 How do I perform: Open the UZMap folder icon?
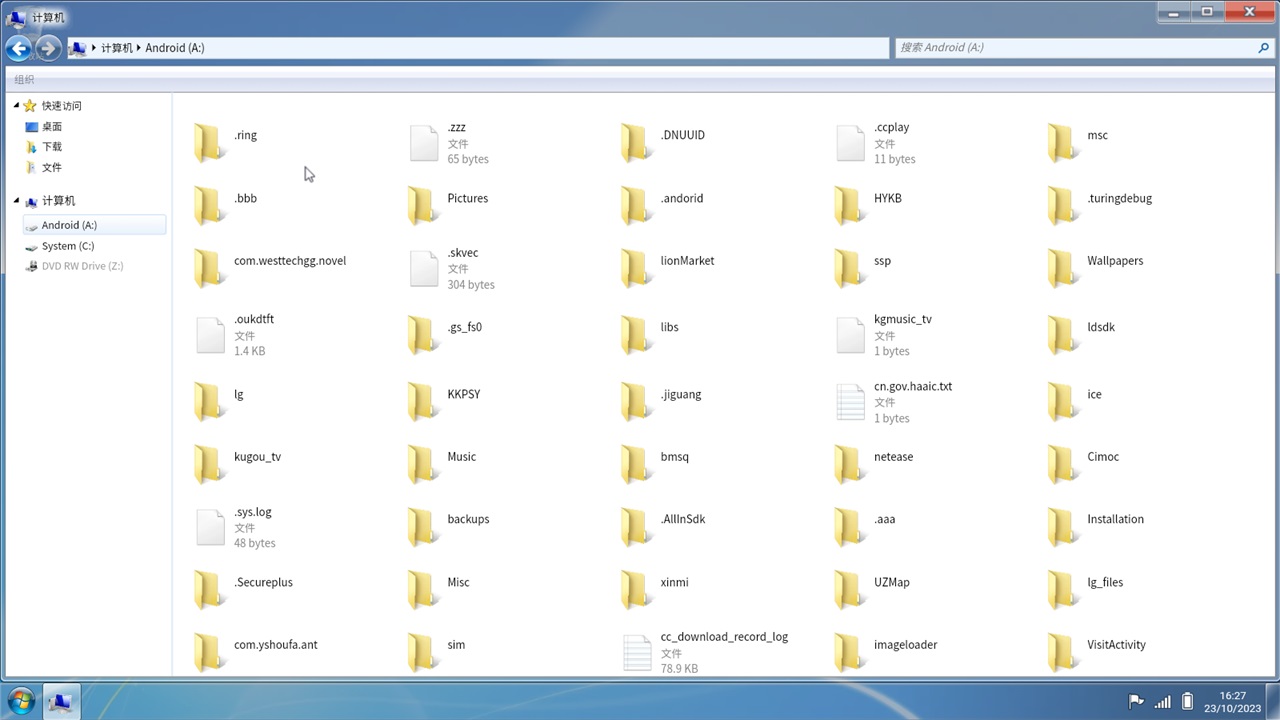tap(849, 590)
